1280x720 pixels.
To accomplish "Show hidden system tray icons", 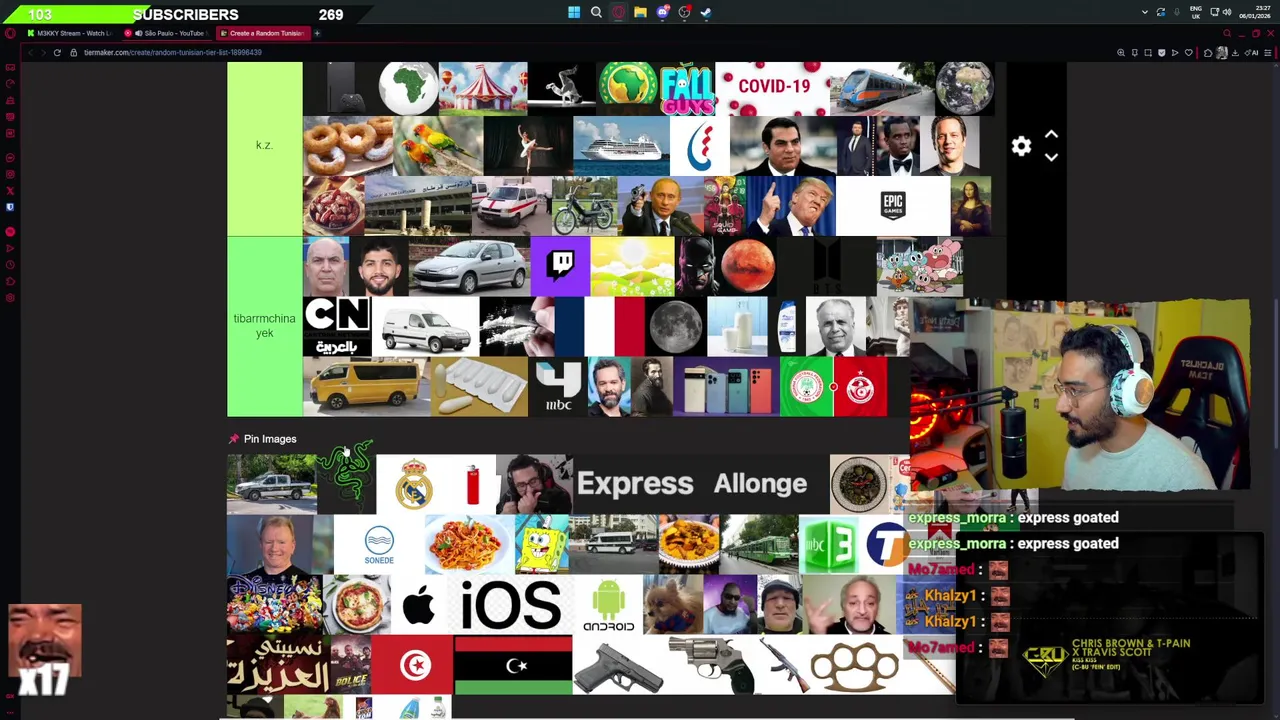I will (x=1144, y=13).
